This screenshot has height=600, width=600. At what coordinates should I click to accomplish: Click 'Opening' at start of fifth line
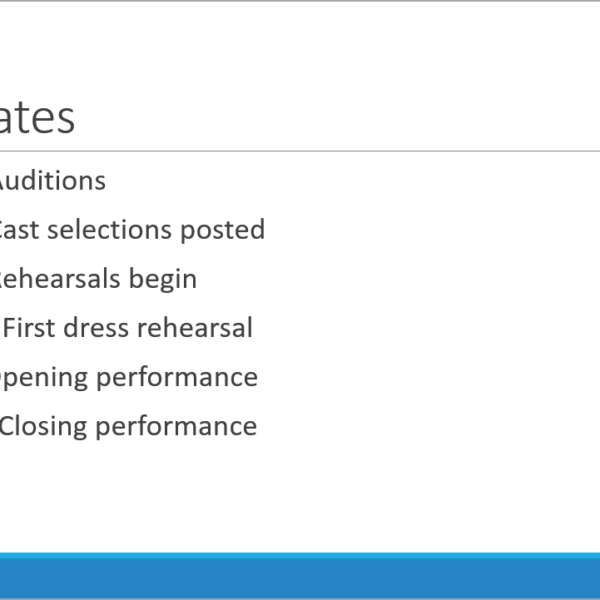(44, 378)
